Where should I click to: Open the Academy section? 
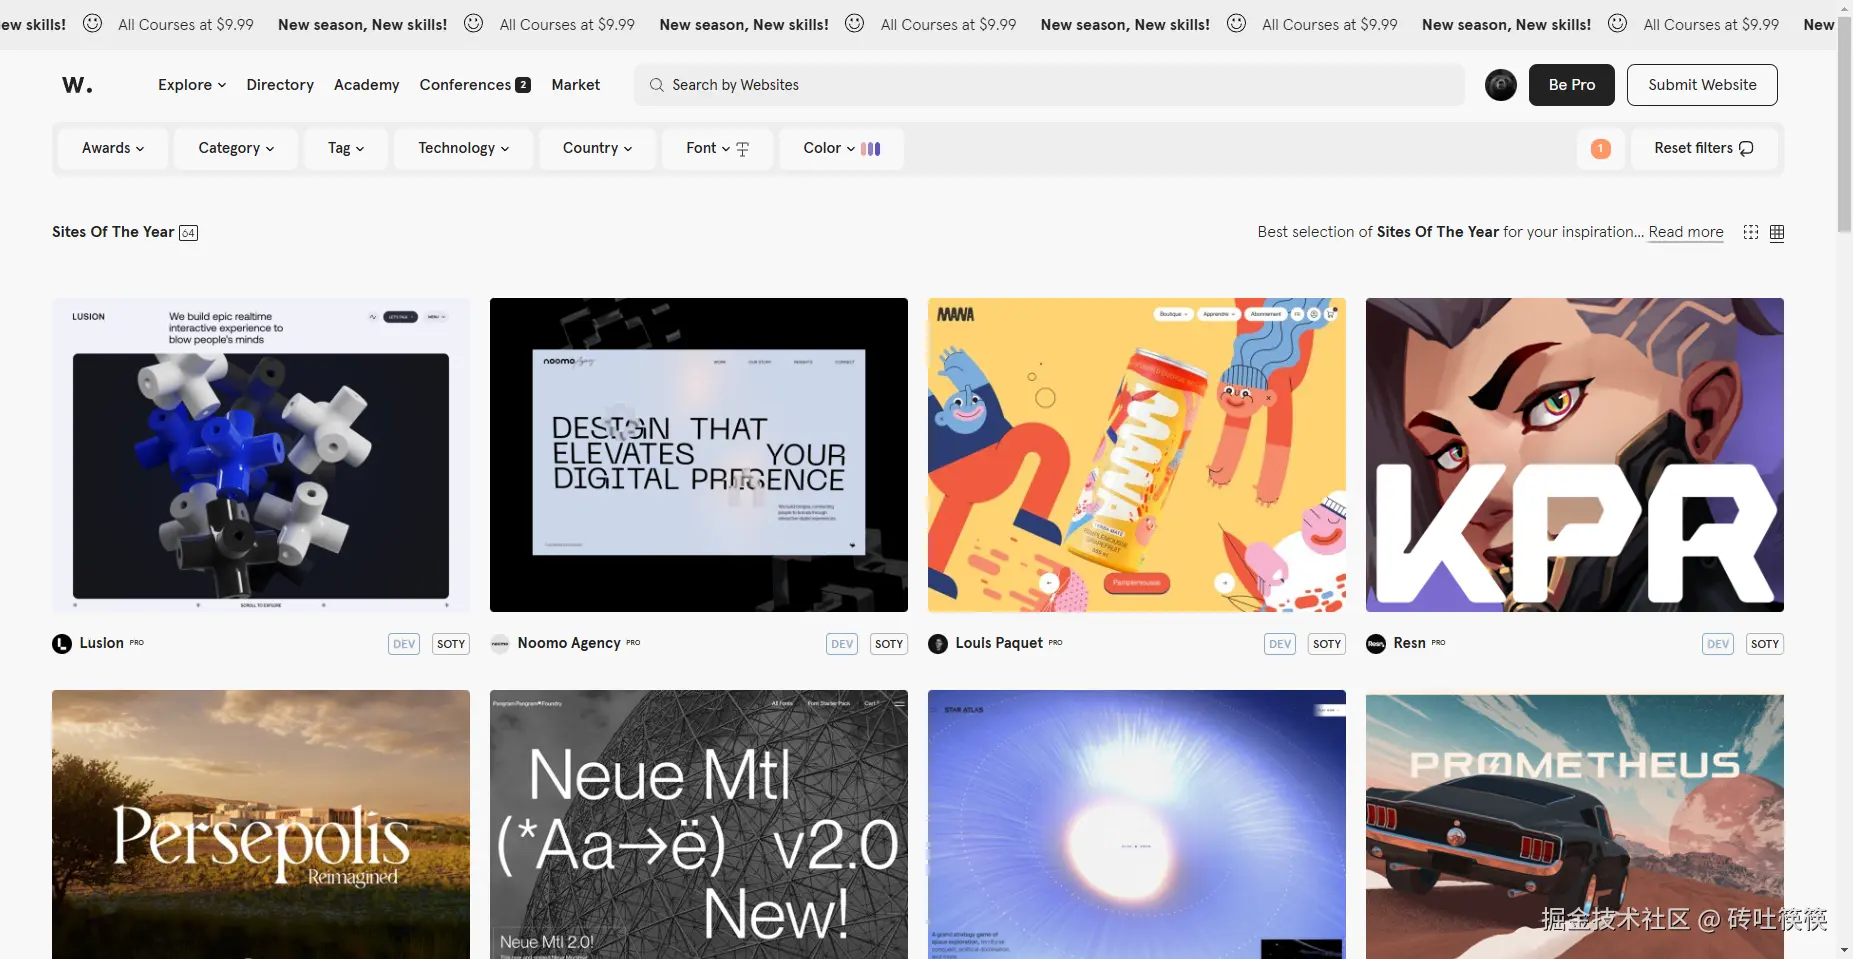click(366, 85)
